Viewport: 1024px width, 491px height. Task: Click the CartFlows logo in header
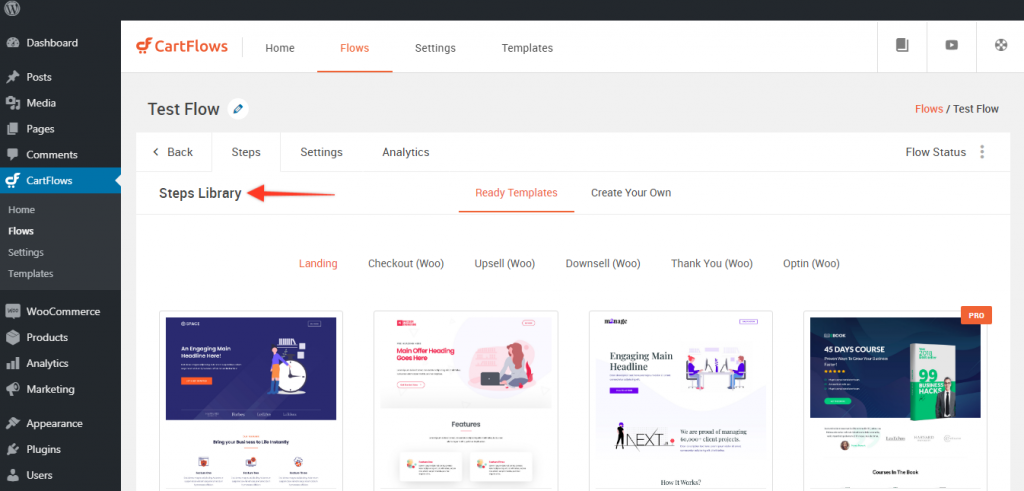click(182, 47)
